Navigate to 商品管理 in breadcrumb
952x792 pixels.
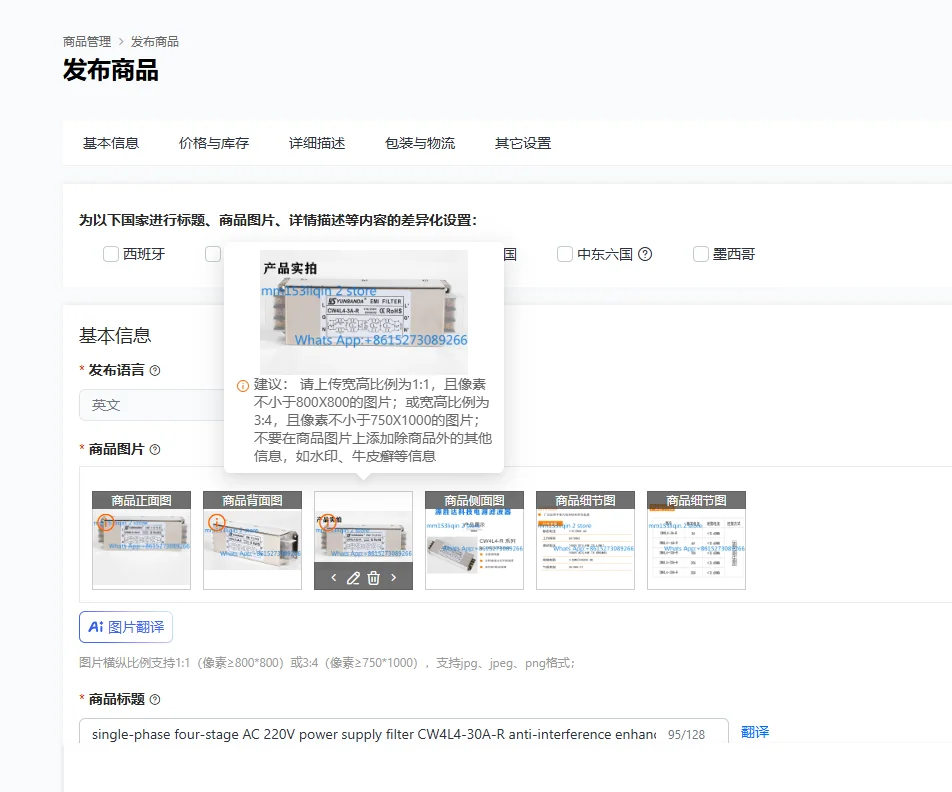tap(87, 42)
